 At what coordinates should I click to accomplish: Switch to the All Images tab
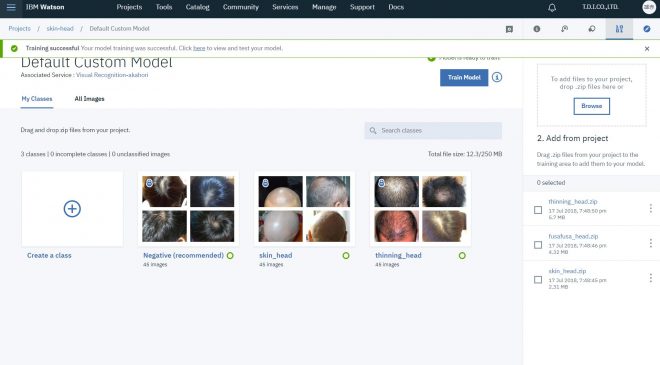click(x=89, y=99)
